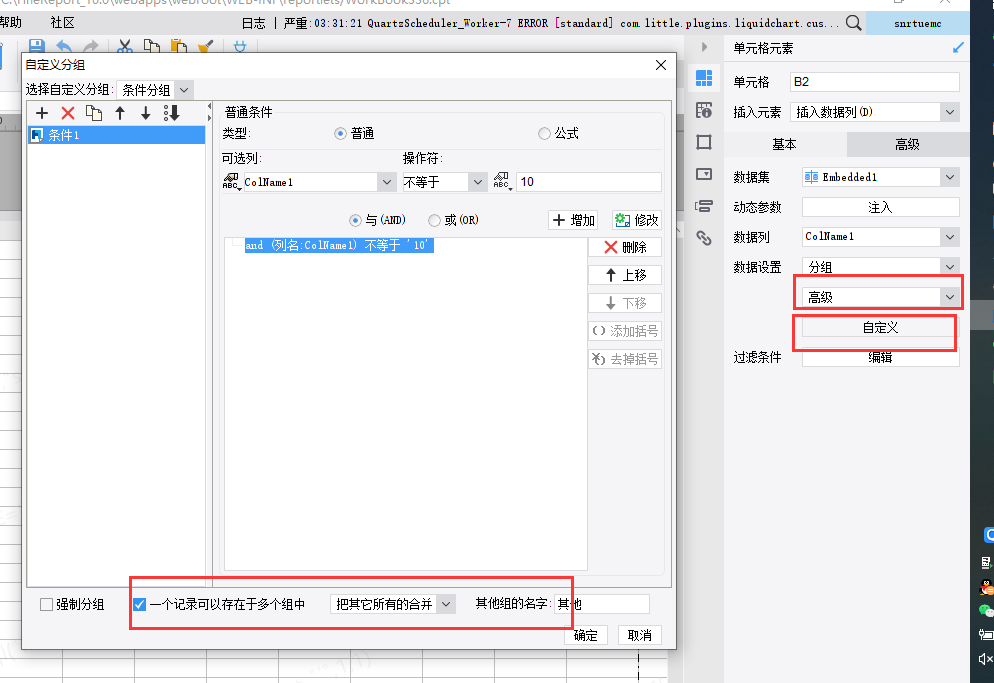Click the log search magnifier icon
Viewport: 994px width, 683px height.
click(x=853, y=23)
